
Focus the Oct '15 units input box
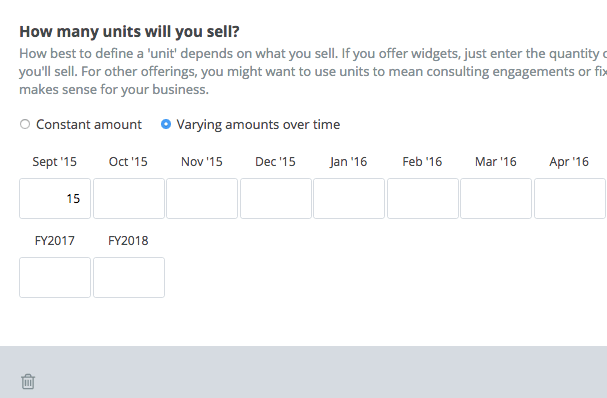point(129,199)
